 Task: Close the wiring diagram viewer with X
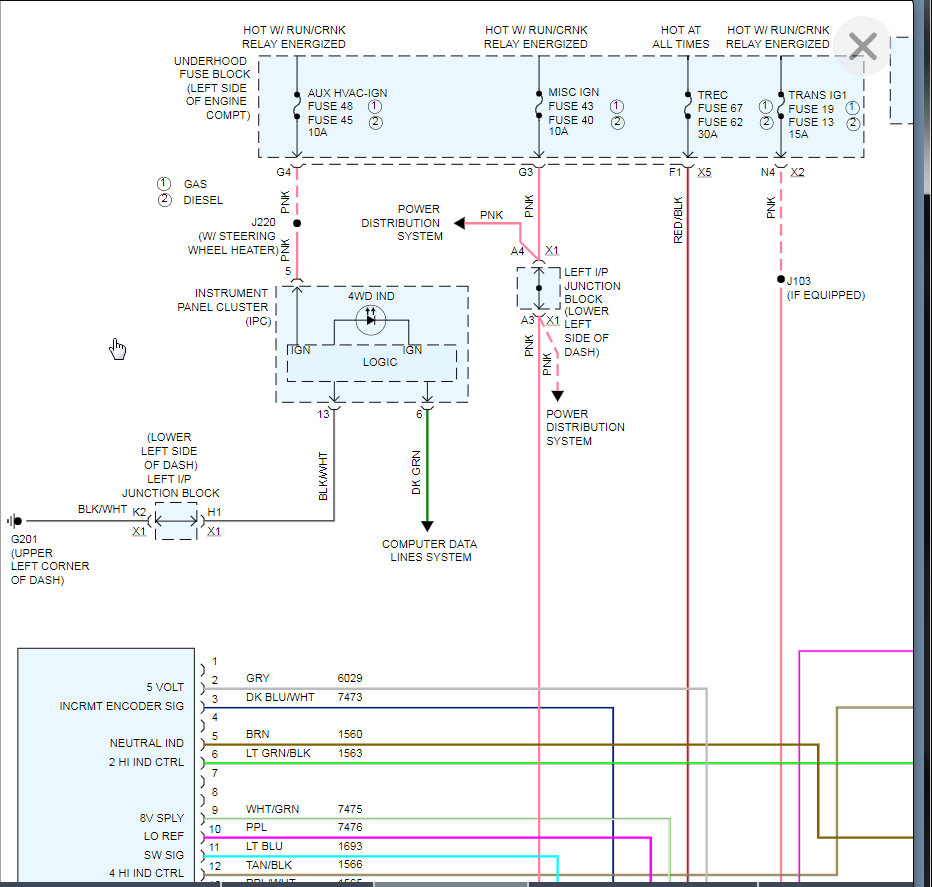click(x=862, y=46)
